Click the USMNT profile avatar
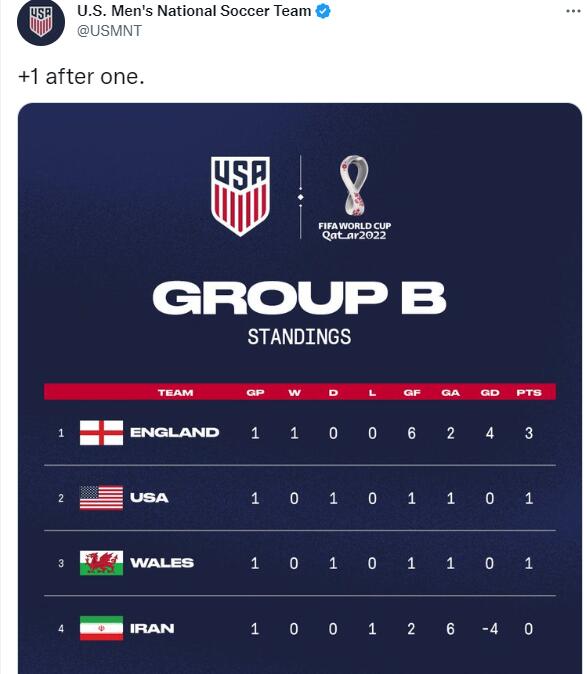The image size is (587, 674). pos(41,22)
